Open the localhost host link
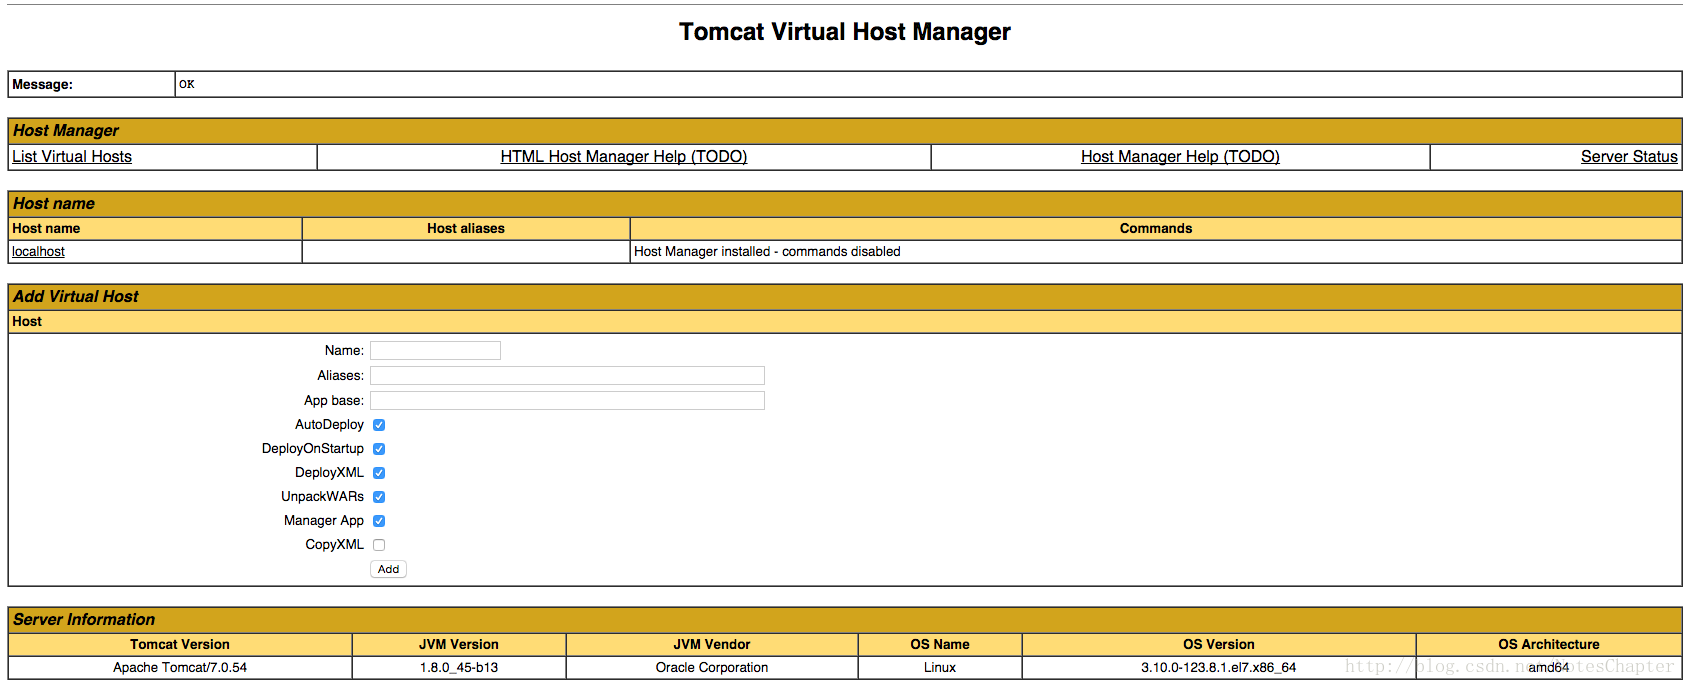The image size is (1686, 686). [x=38, y=252]
